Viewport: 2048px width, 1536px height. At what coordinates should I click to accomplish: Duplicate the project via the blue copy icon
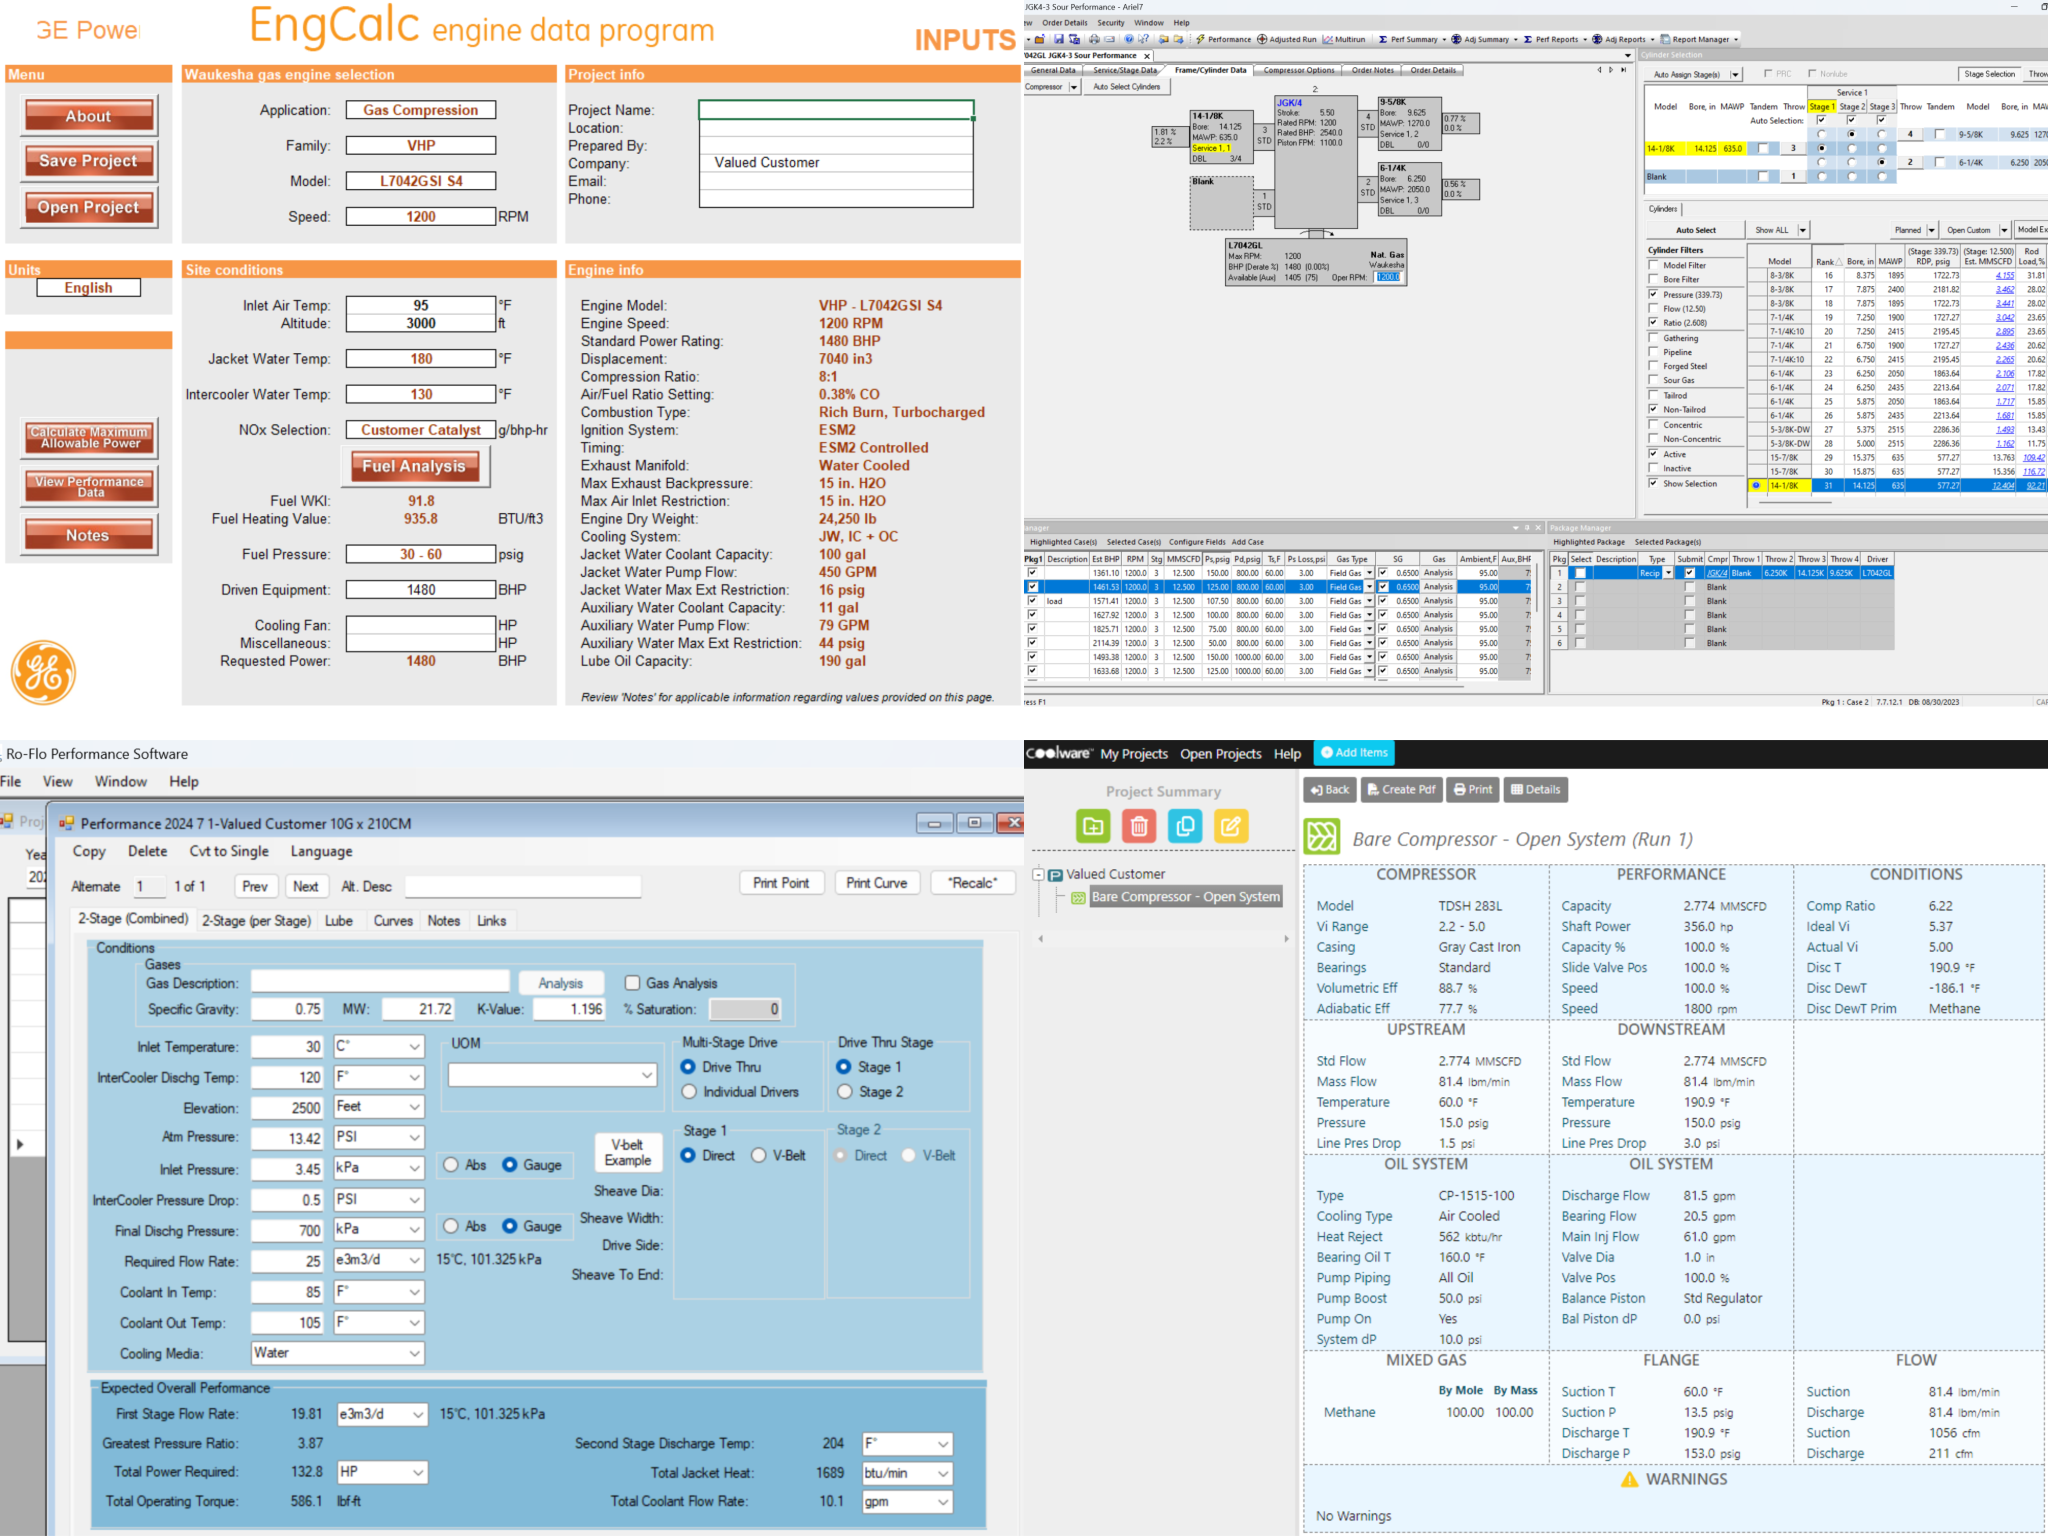1186,826
